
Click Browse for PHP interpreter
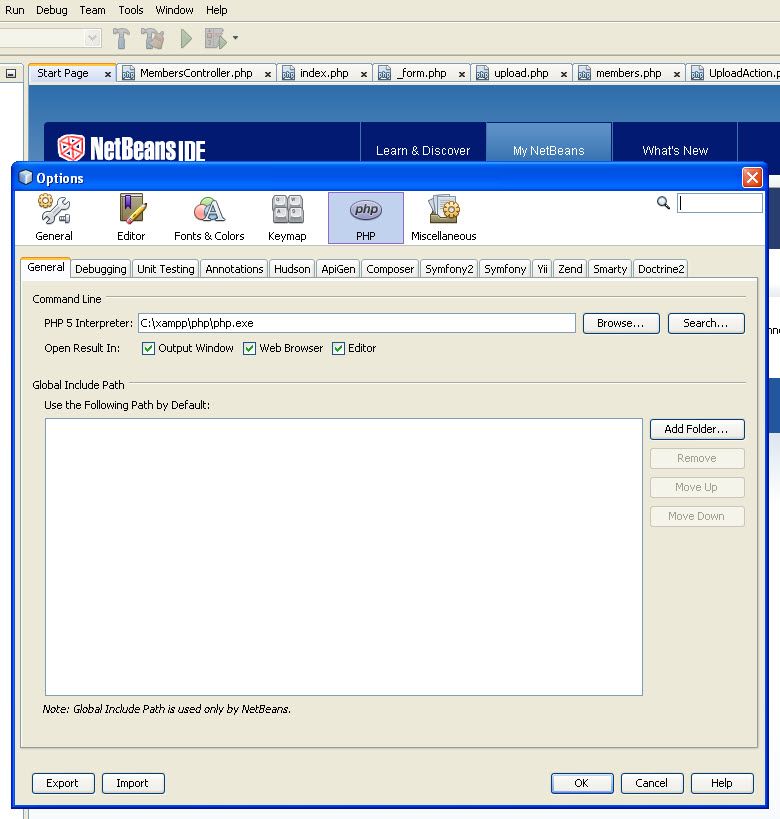[621, 323]
